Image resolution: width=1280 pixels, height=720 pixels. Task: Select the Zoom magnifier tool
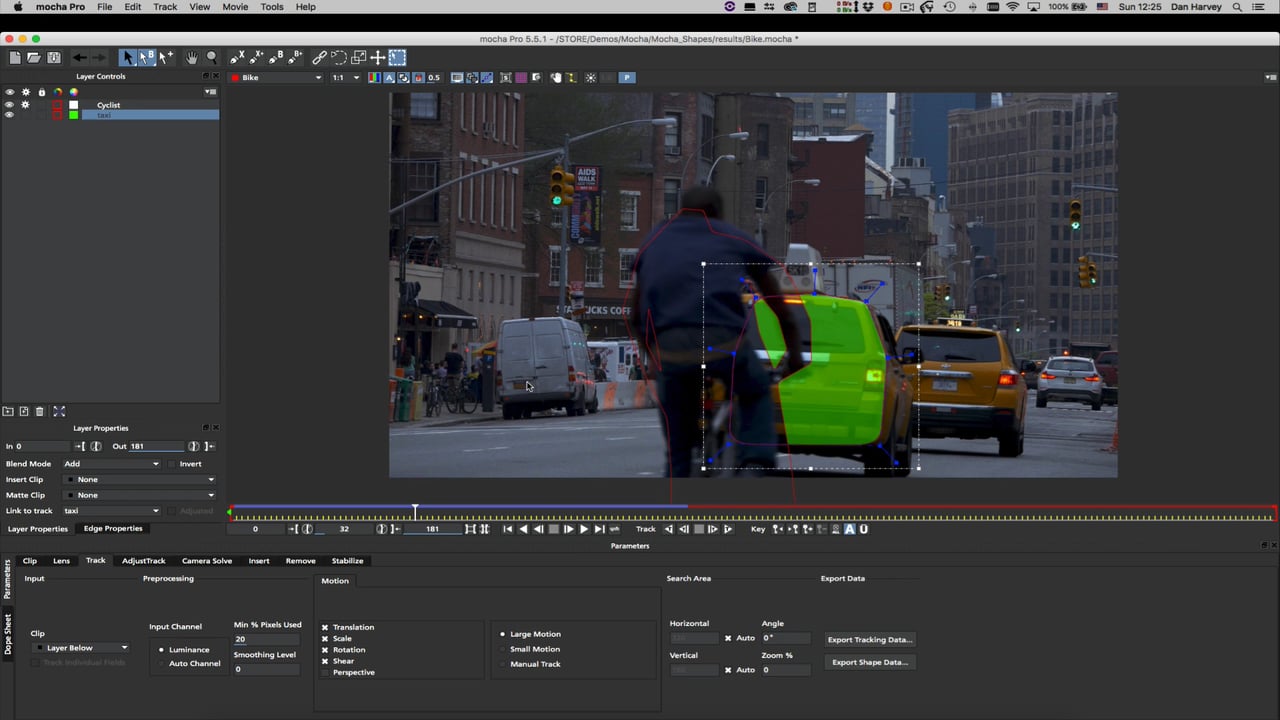[x=211, y=58]
